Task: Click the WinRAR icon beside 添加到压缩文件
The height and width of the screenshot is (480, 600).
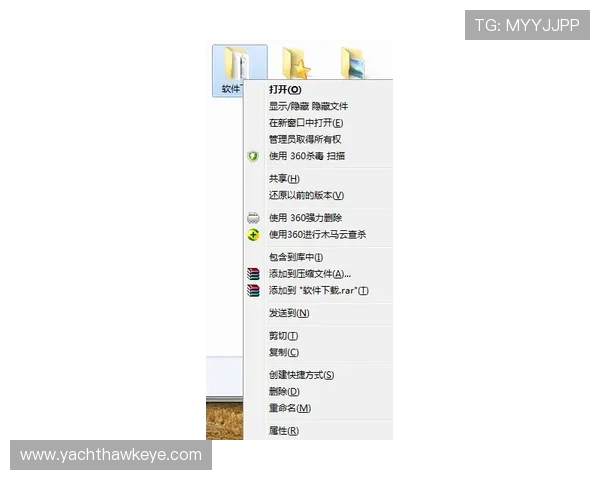Action: 253,274
